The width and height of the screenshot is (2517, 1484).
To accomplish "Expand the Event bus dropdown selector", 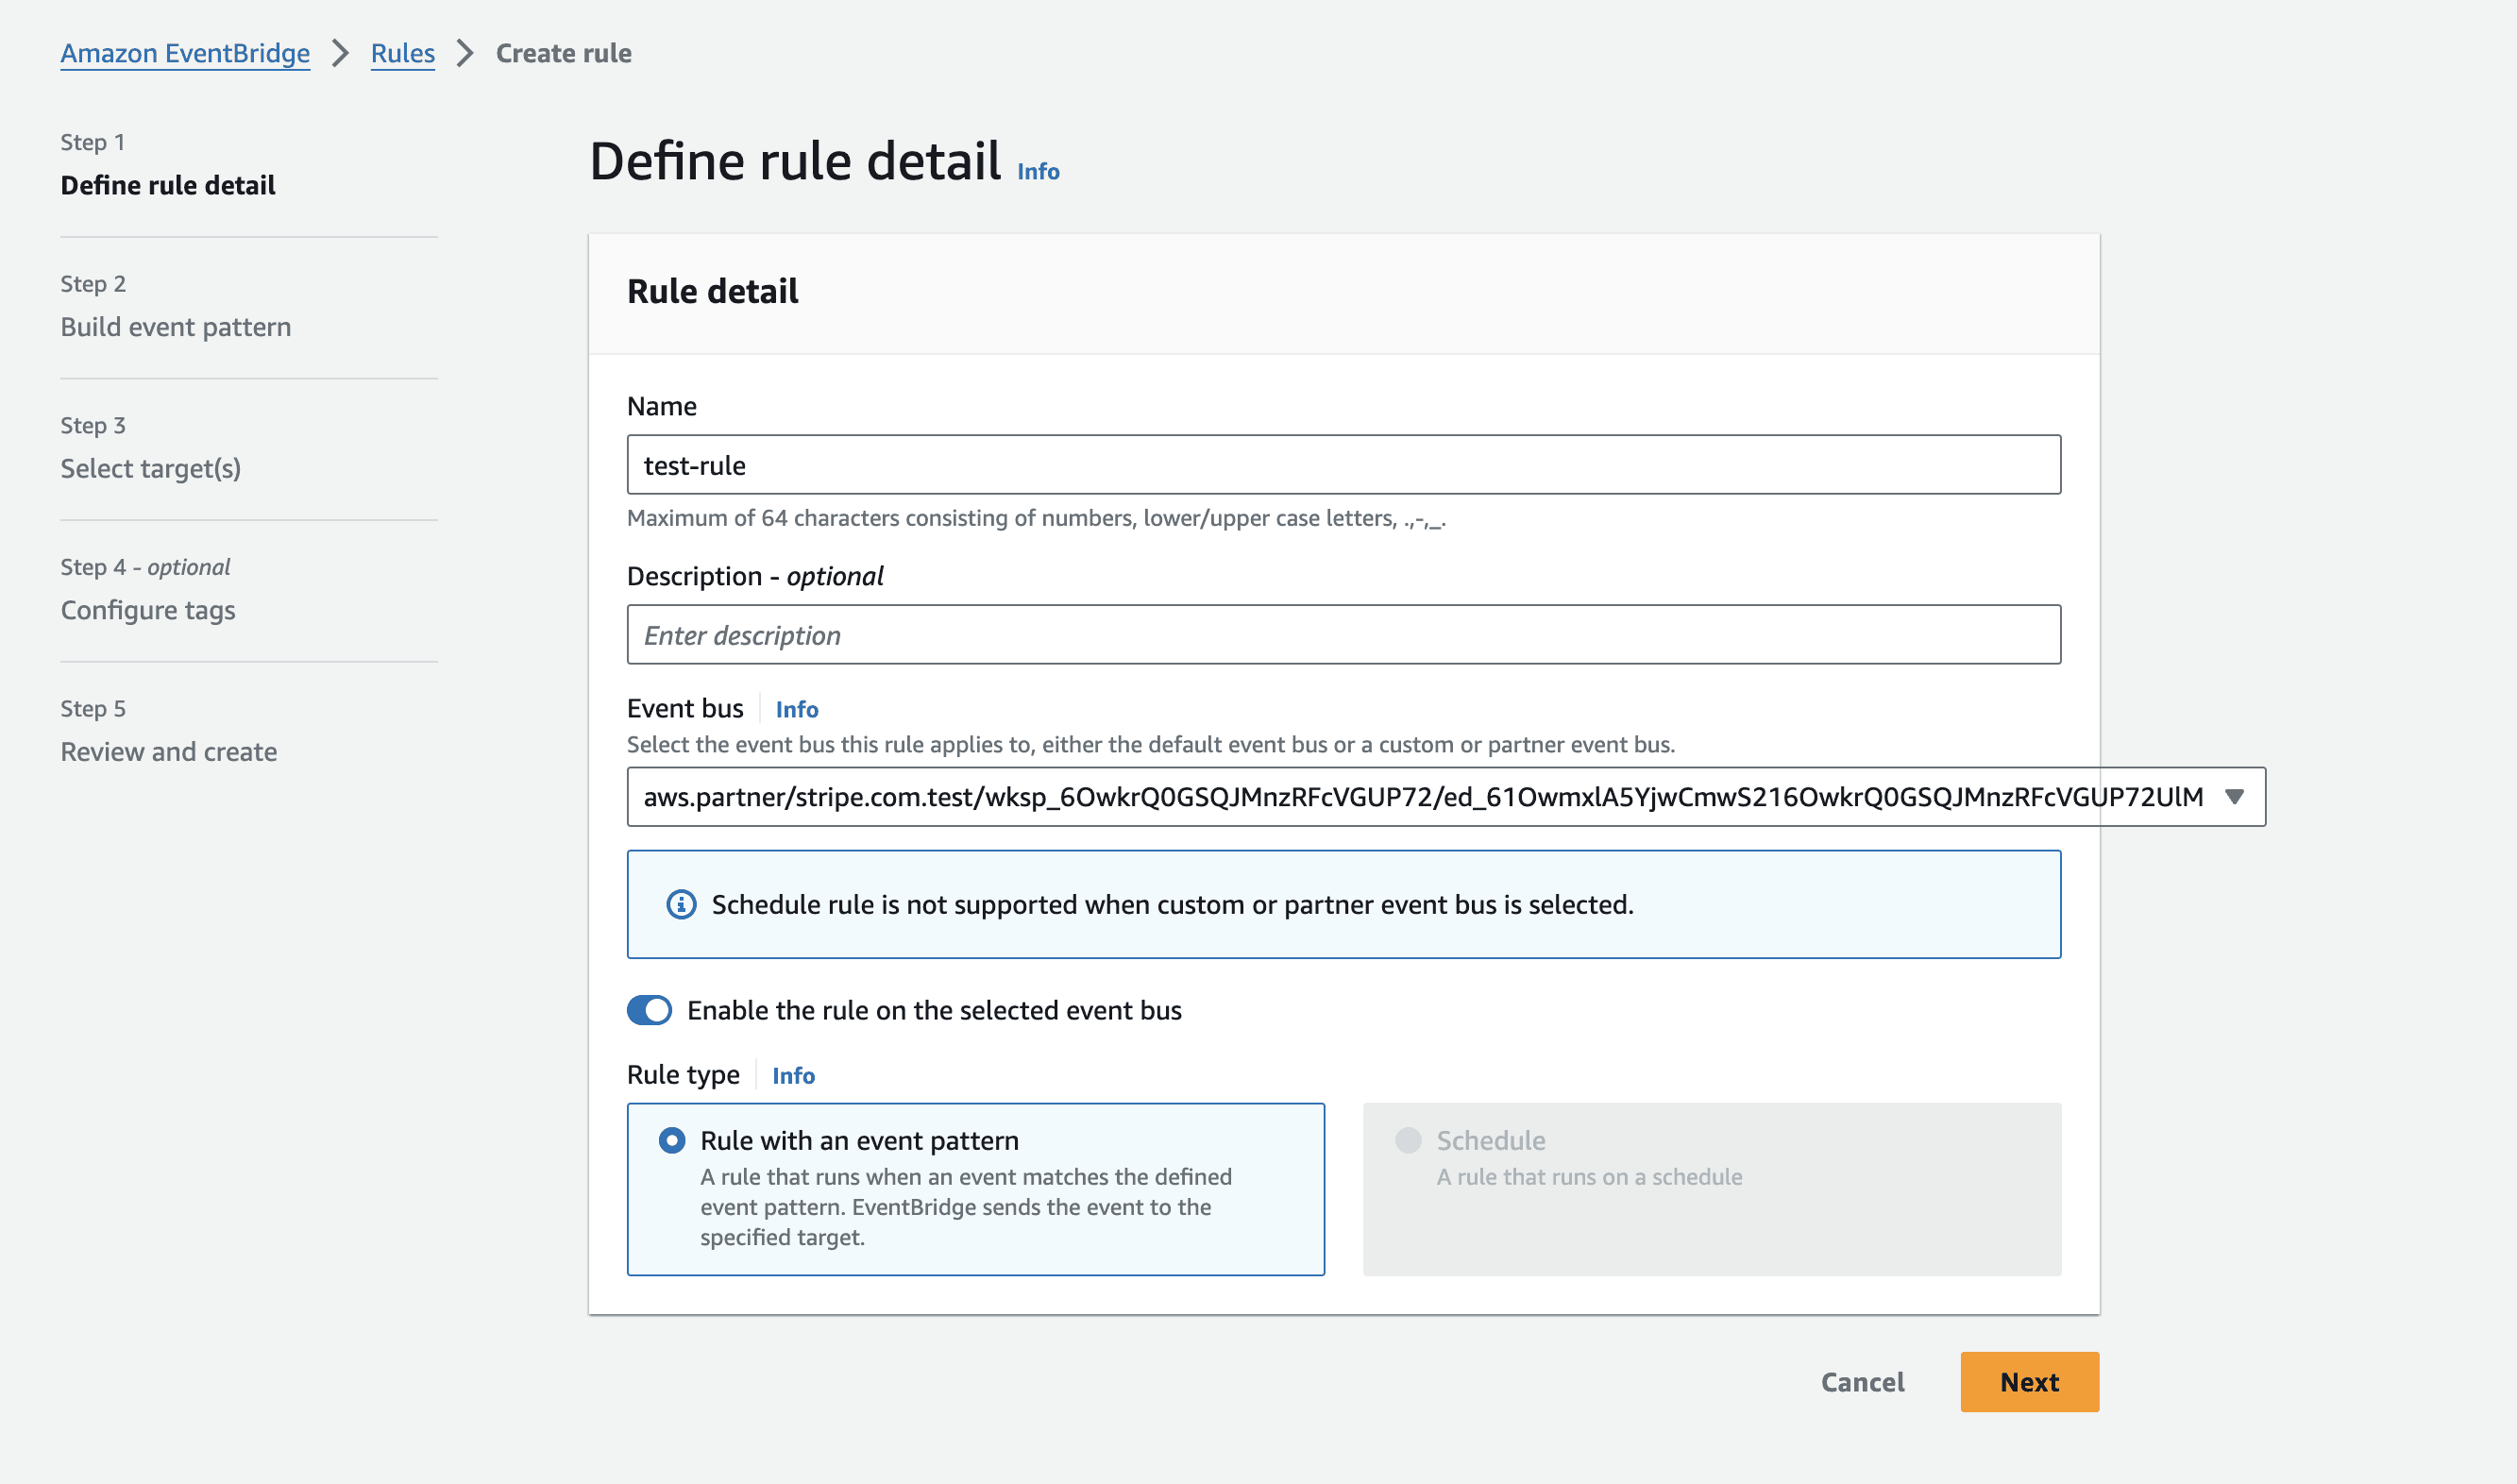I will 2233,797.
